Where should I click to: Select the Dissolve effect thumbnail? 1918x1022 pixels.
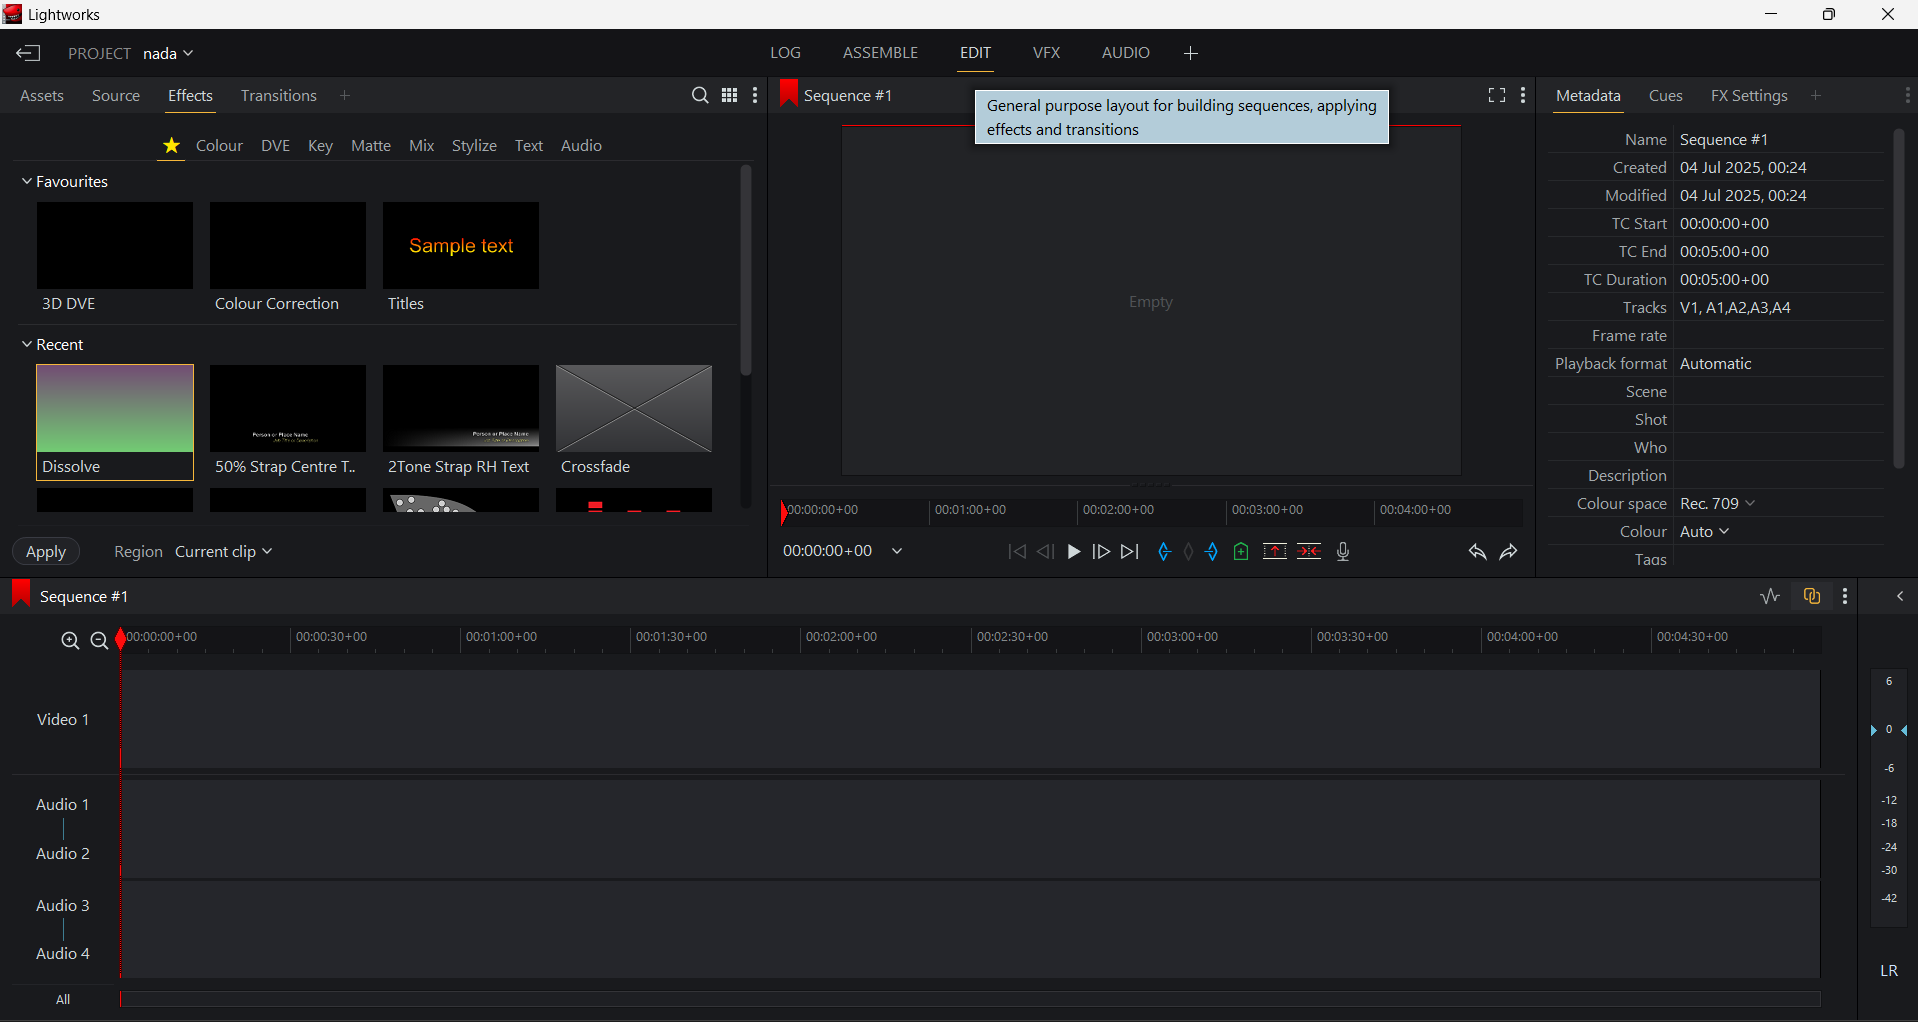click(115, 422)
